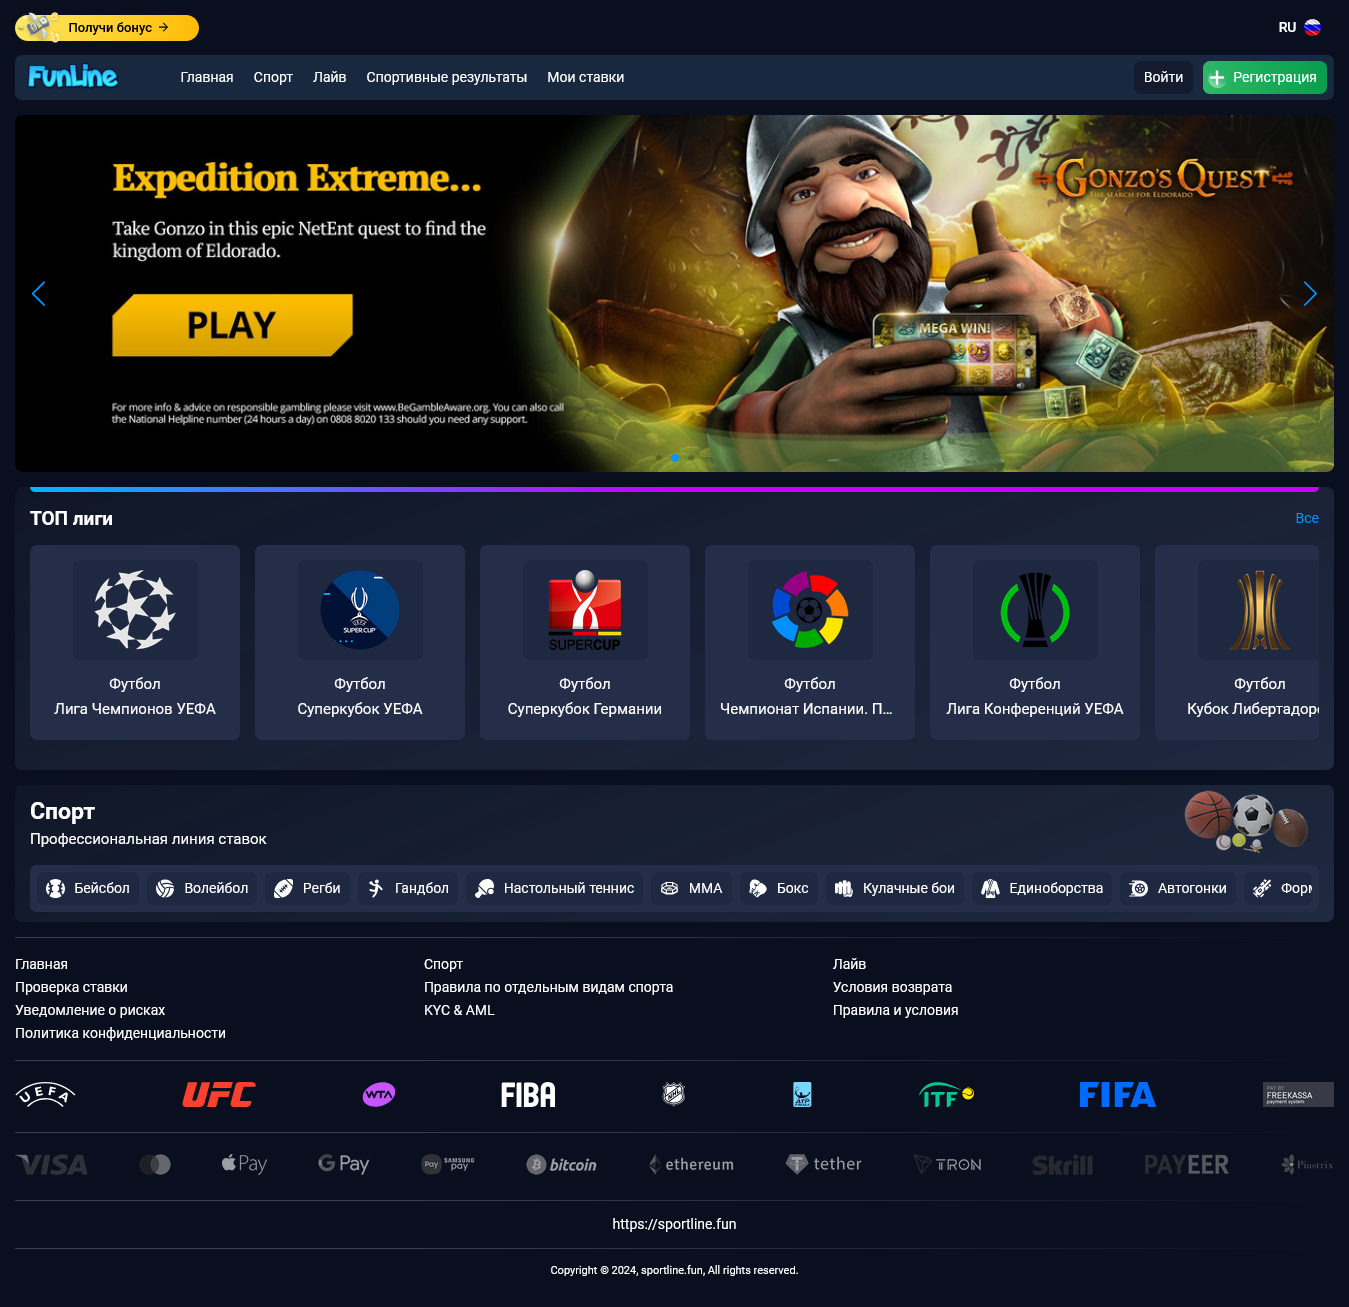Select the Бейсбол sport chip
Viewport: 1349px width, 1307px height.
(88, 888)
